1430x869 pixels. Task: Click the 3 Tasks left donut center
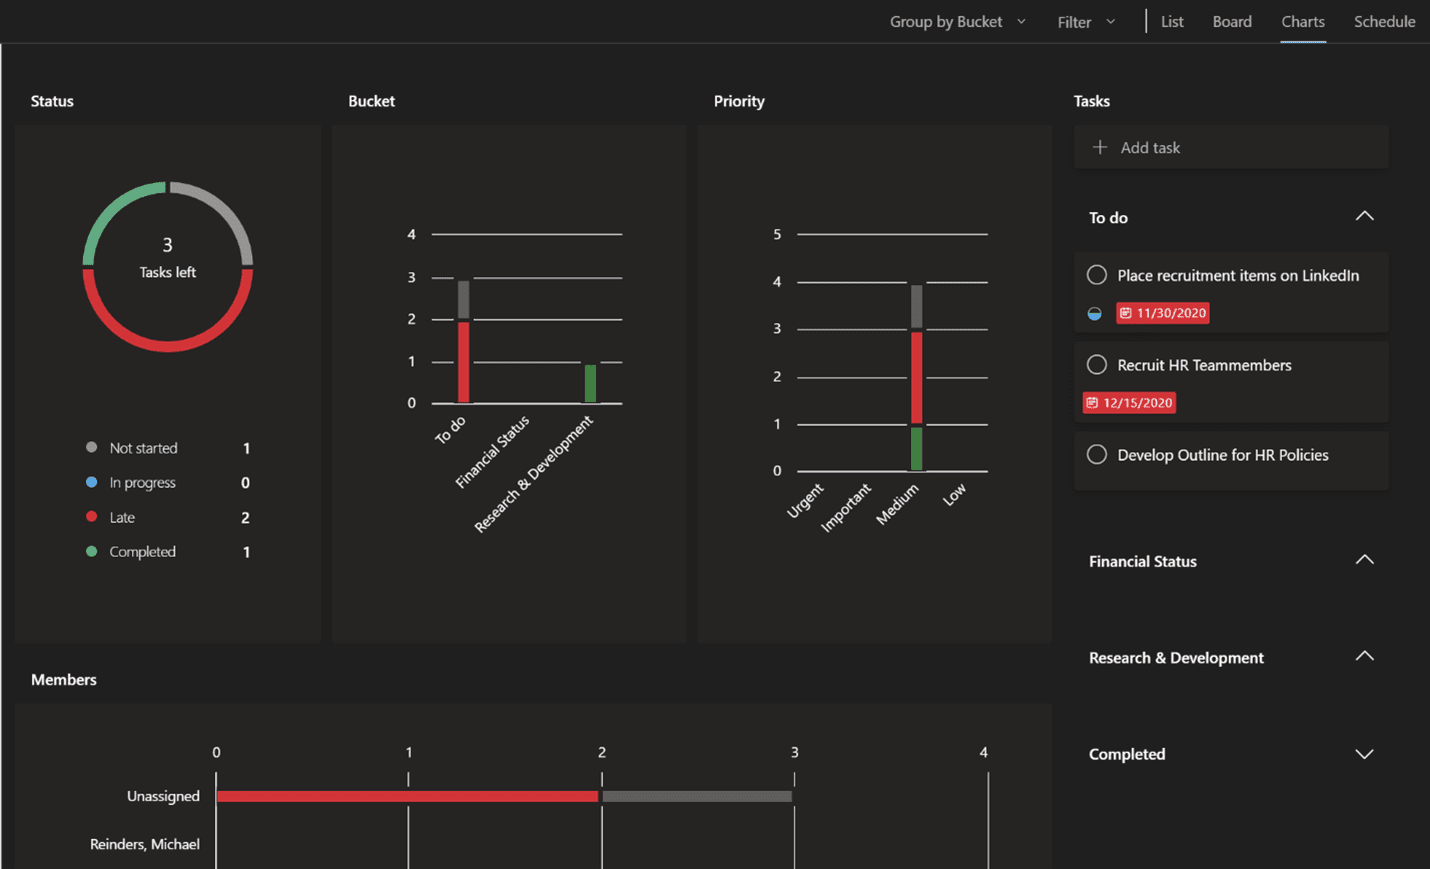pos(167,257)
